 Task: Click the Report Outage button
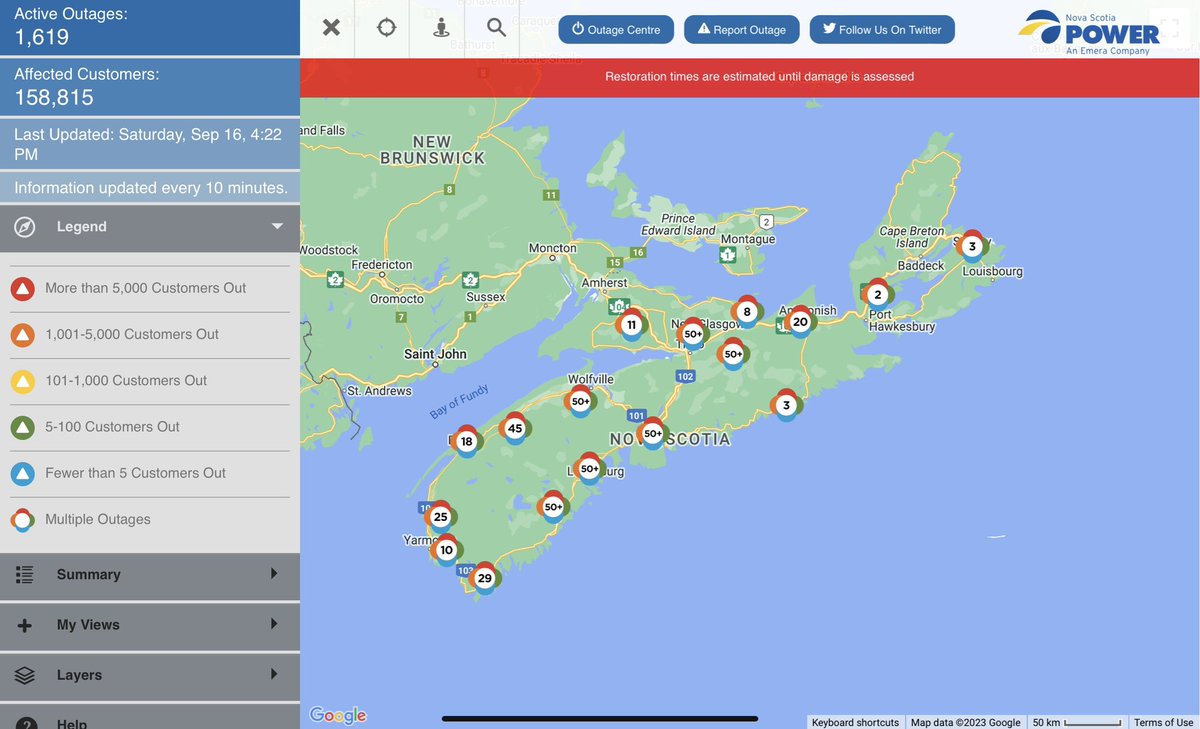[742, 30]
